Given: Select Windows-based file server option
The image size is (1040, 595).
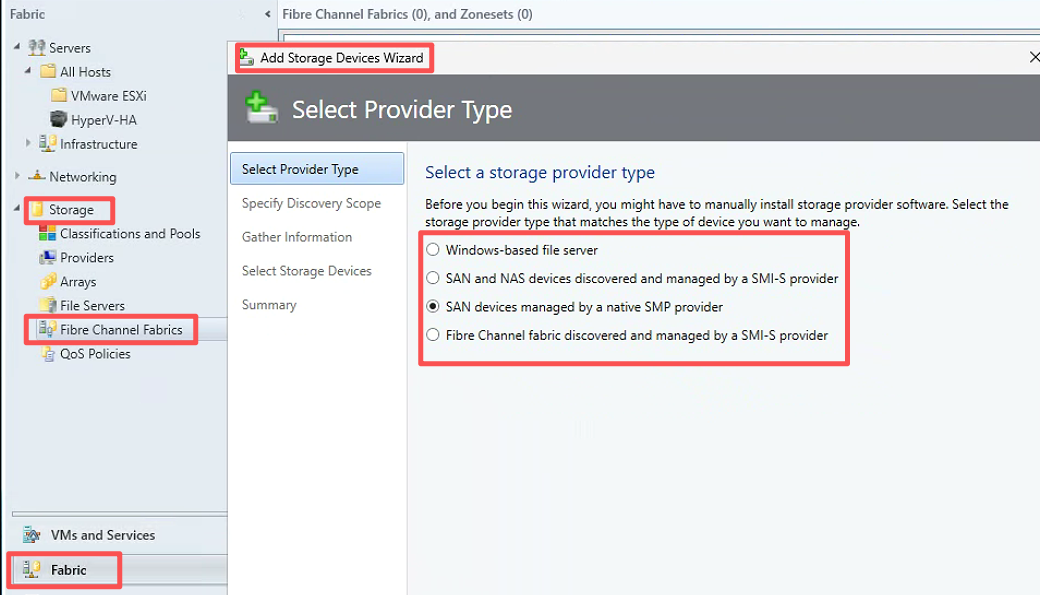Looking at the screenshot, I should 432,250.
